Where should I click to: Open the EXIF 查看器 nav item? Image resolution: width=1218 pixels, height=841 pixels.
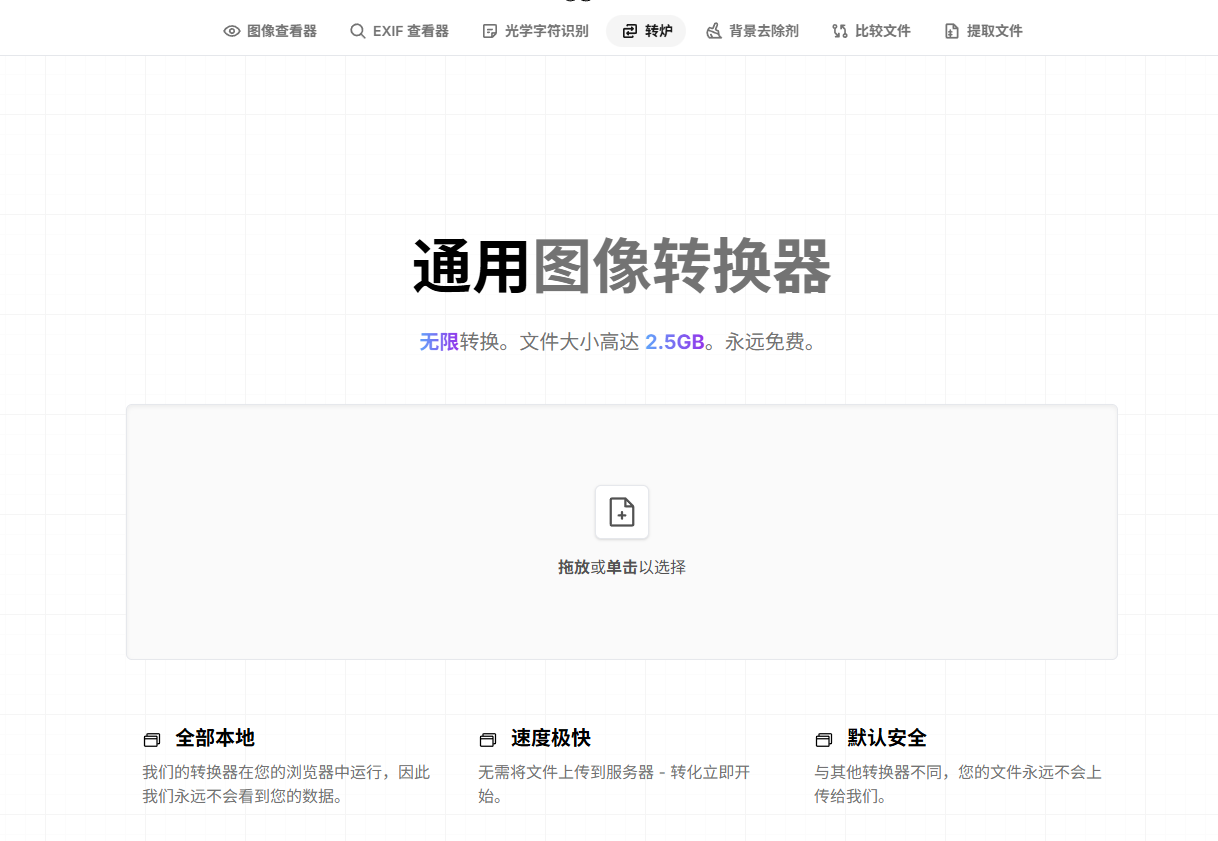pyautogui.click(x=399, y=31)
